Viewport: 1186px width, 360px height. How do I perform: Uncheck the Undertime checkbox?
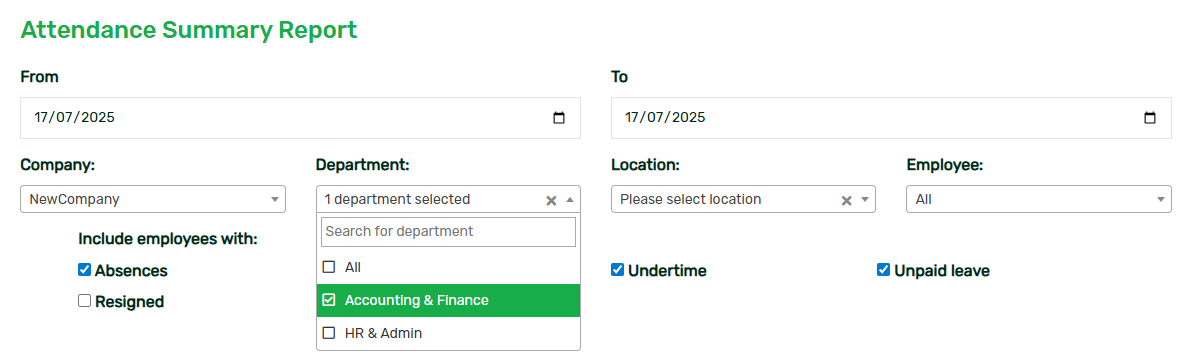617,270
